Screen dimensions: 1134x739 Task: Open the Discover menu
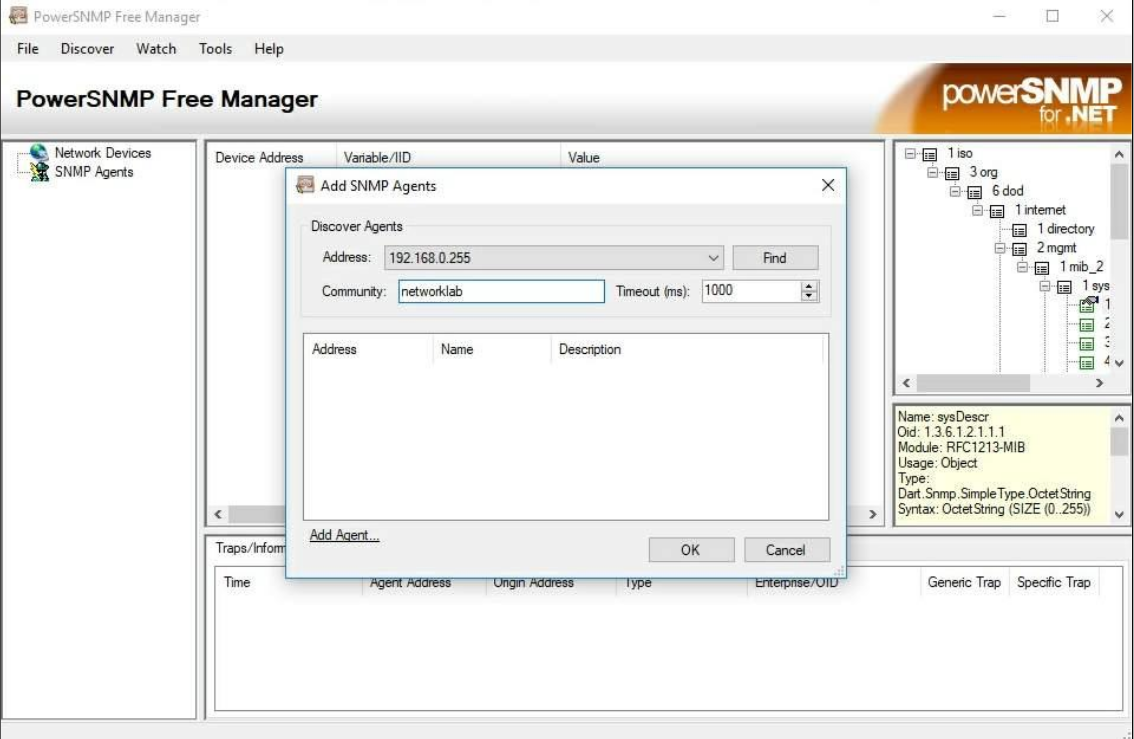click(88, 48)
